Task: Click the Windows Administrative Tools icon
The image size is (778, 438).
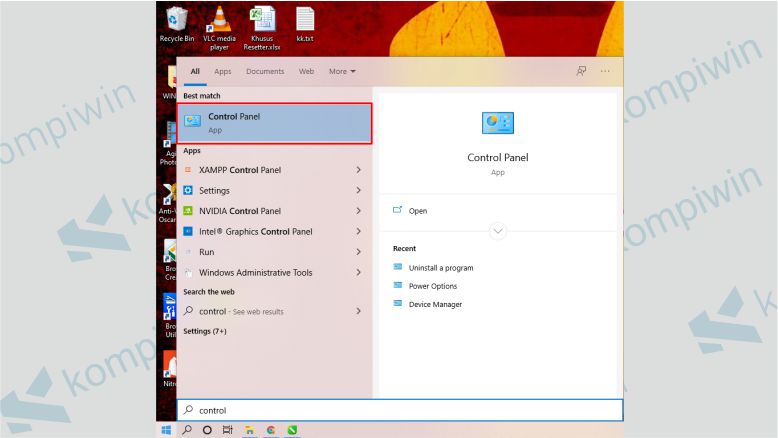Action: pyautogui.click(x=188, y=272)
